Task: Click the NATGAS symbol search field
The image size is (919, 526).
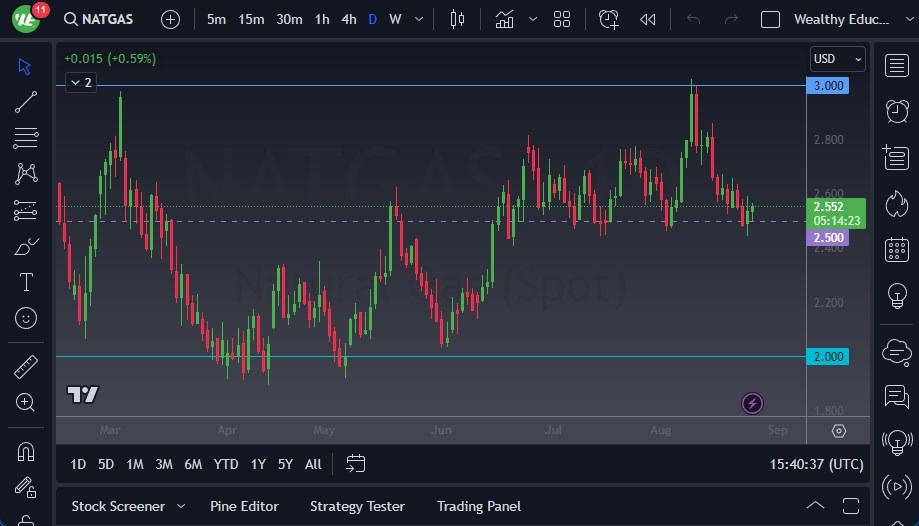Action: [100, 19]
